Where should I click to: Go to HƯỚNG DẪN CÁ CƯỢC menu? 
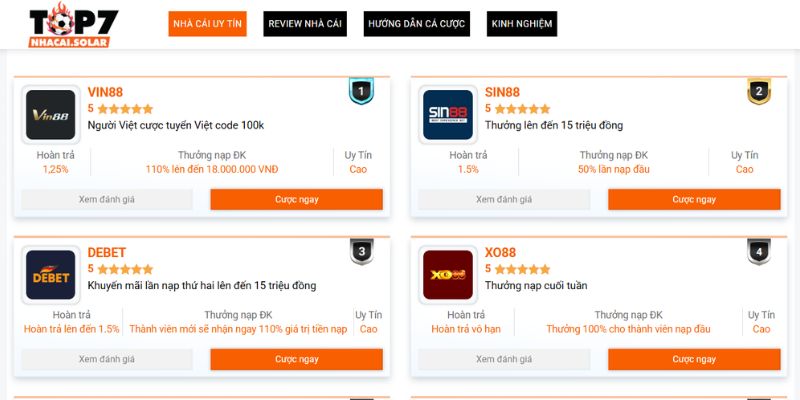(417, 24)
